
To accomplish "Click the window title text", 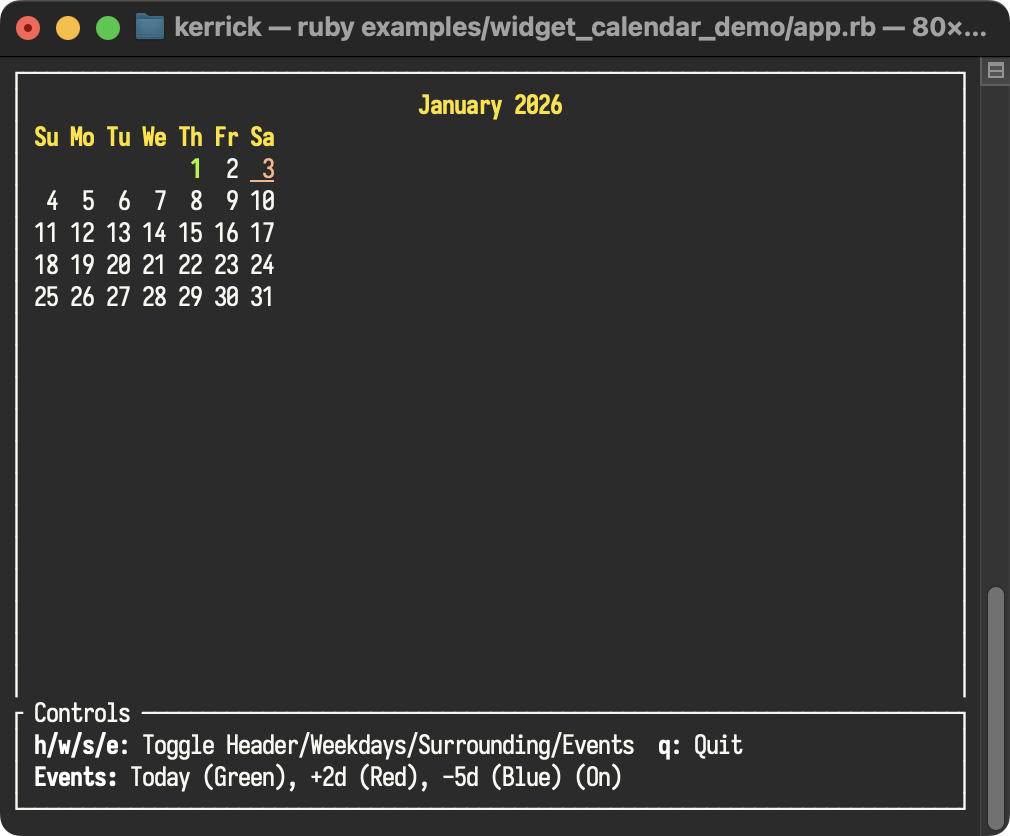I will pos(580,28).
